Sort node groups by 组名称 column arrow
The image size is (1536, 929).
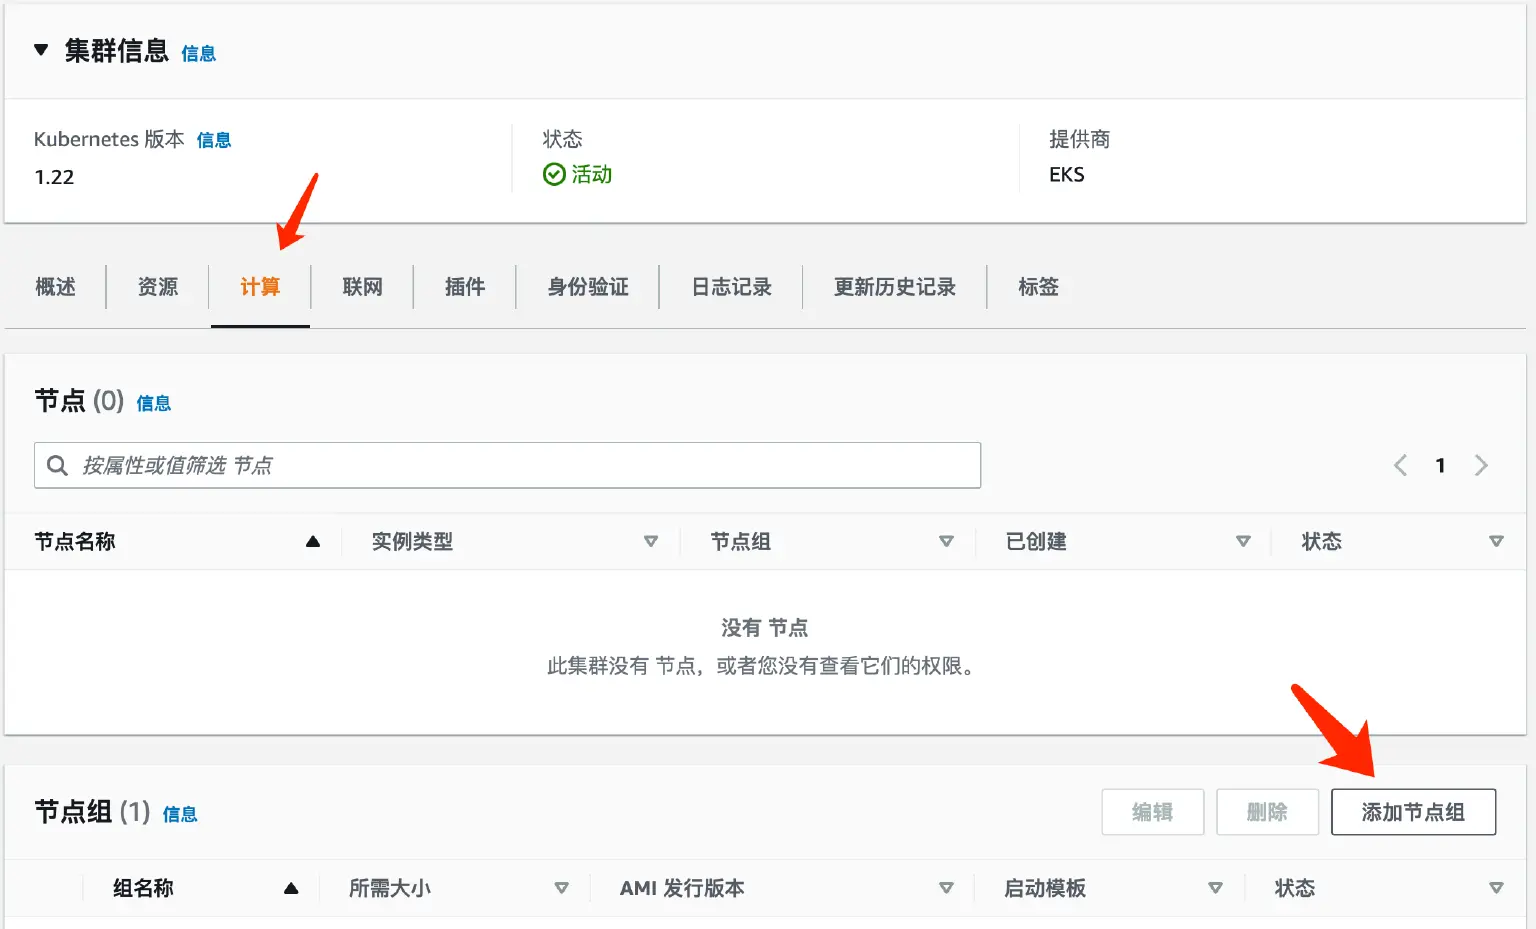[x=291, y=887]
